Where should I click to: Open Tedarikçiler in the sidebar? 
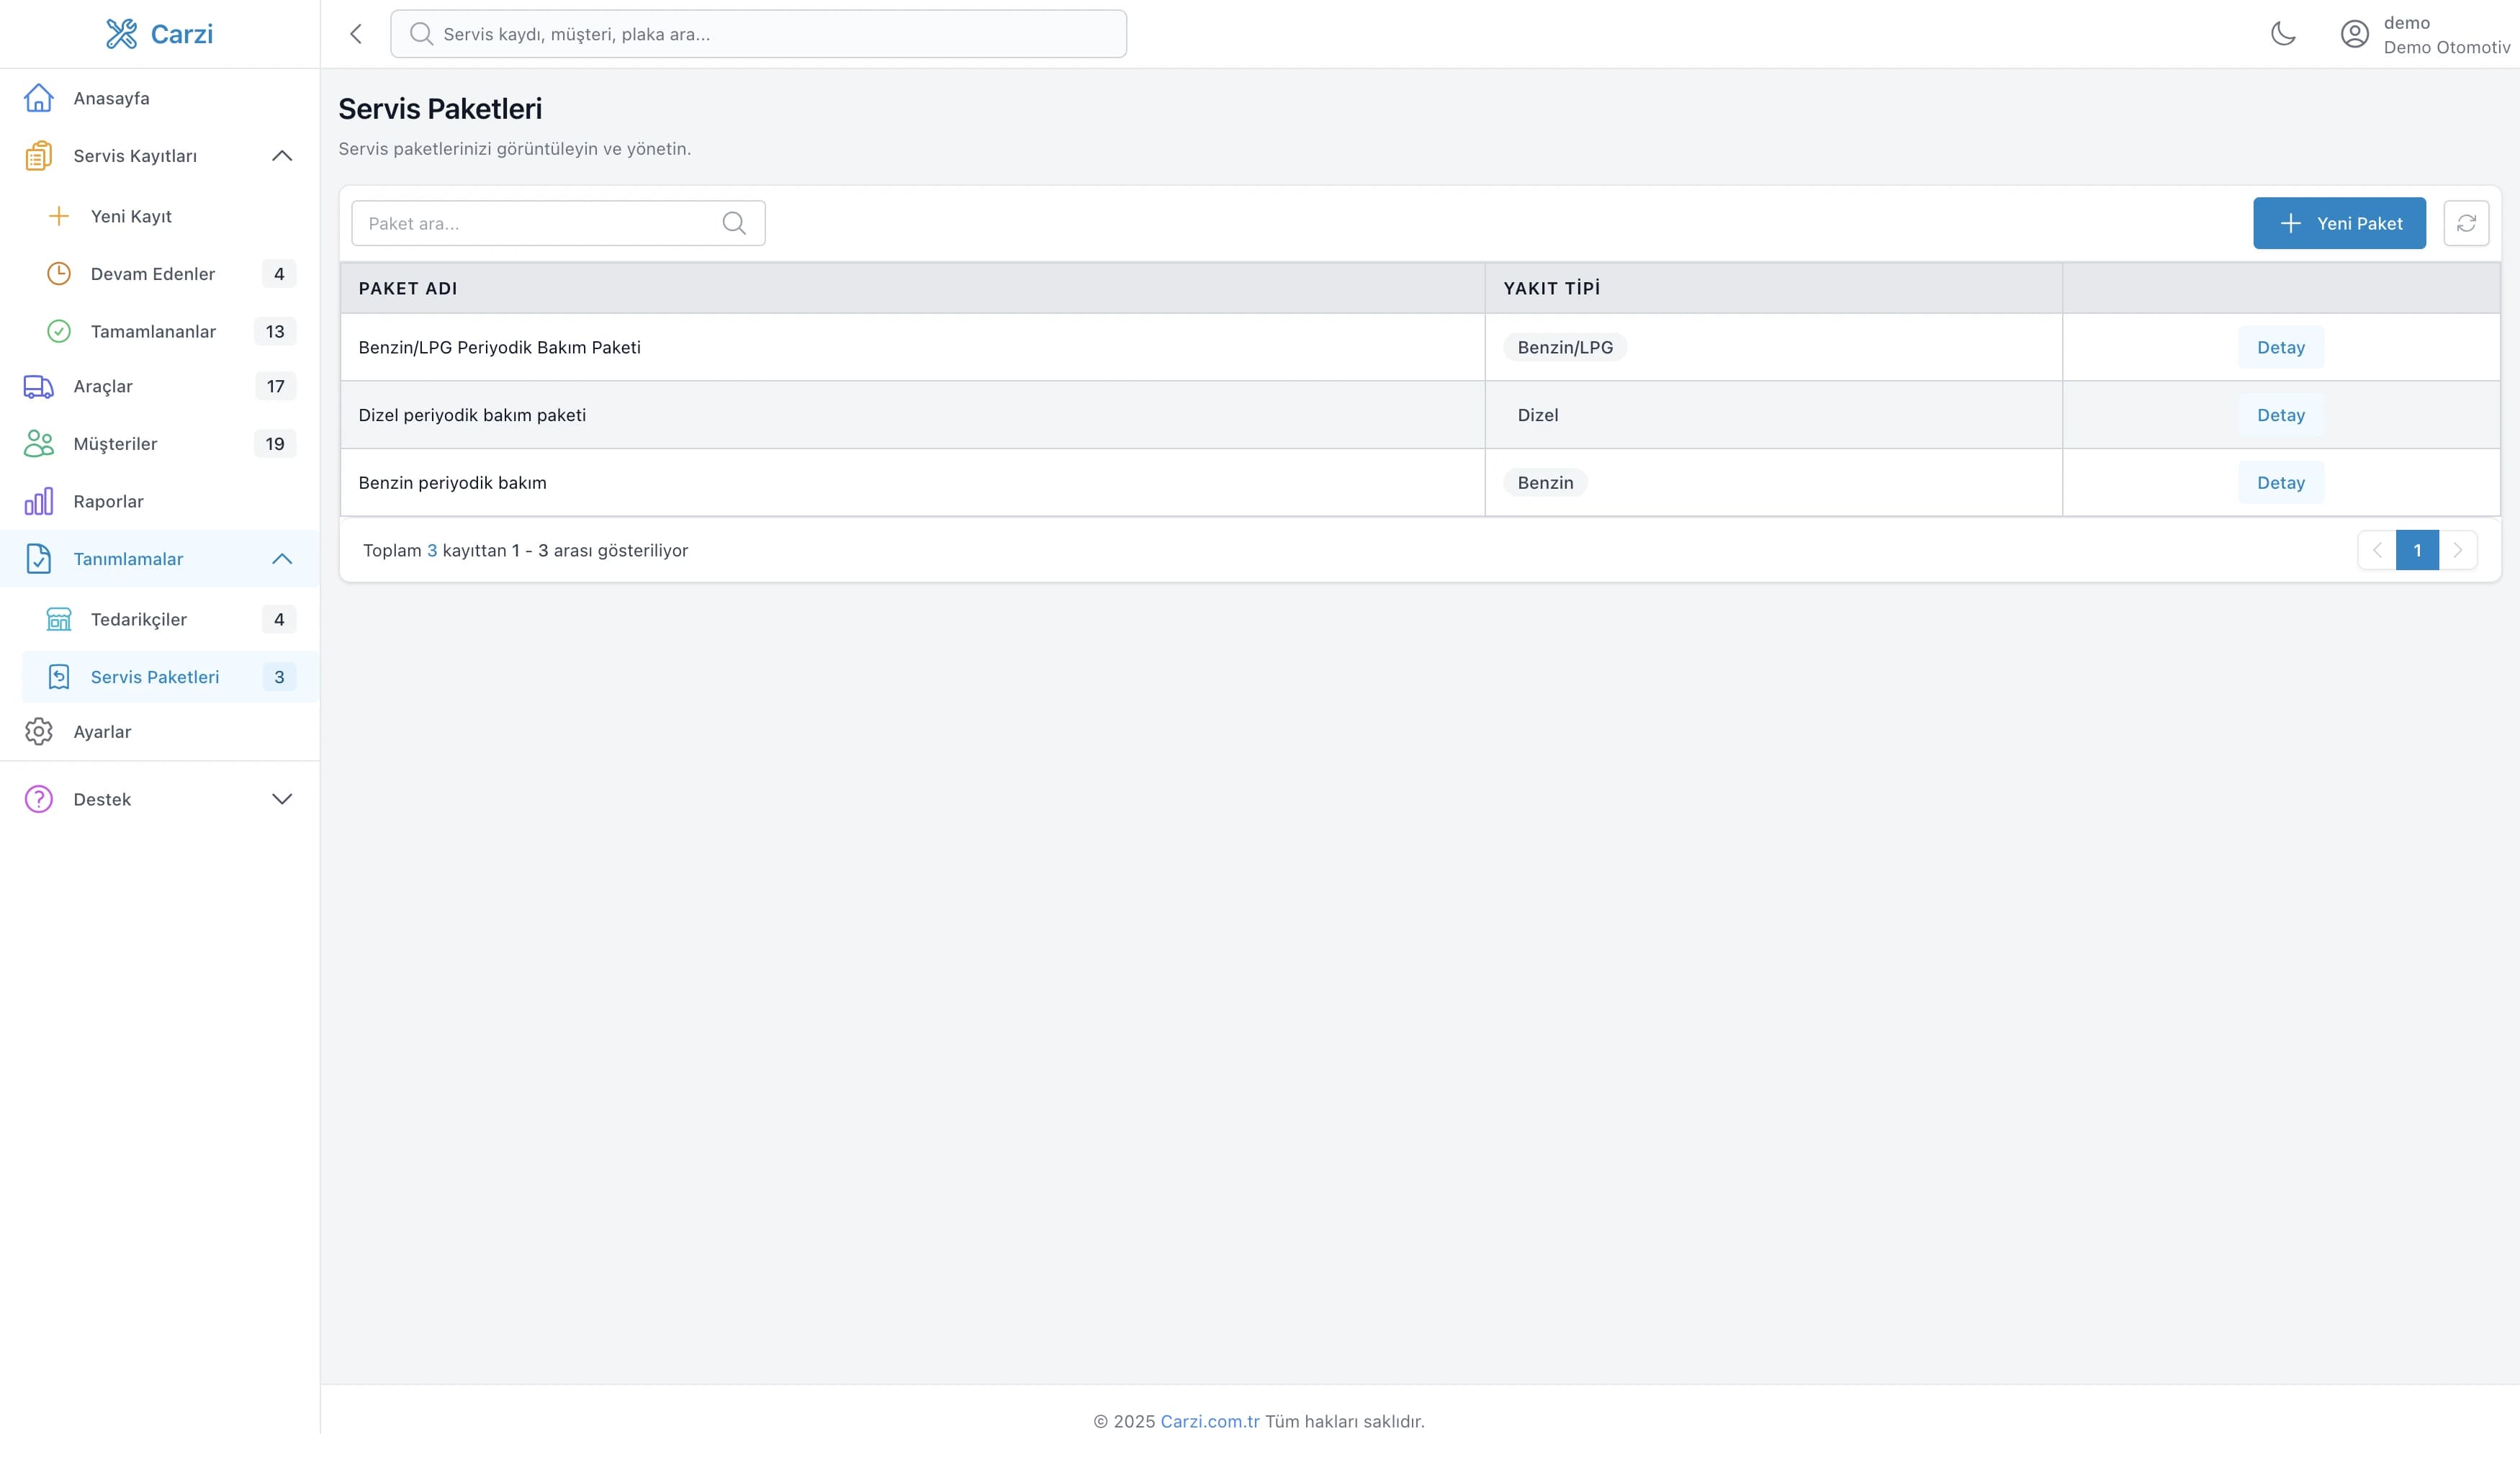170,620
